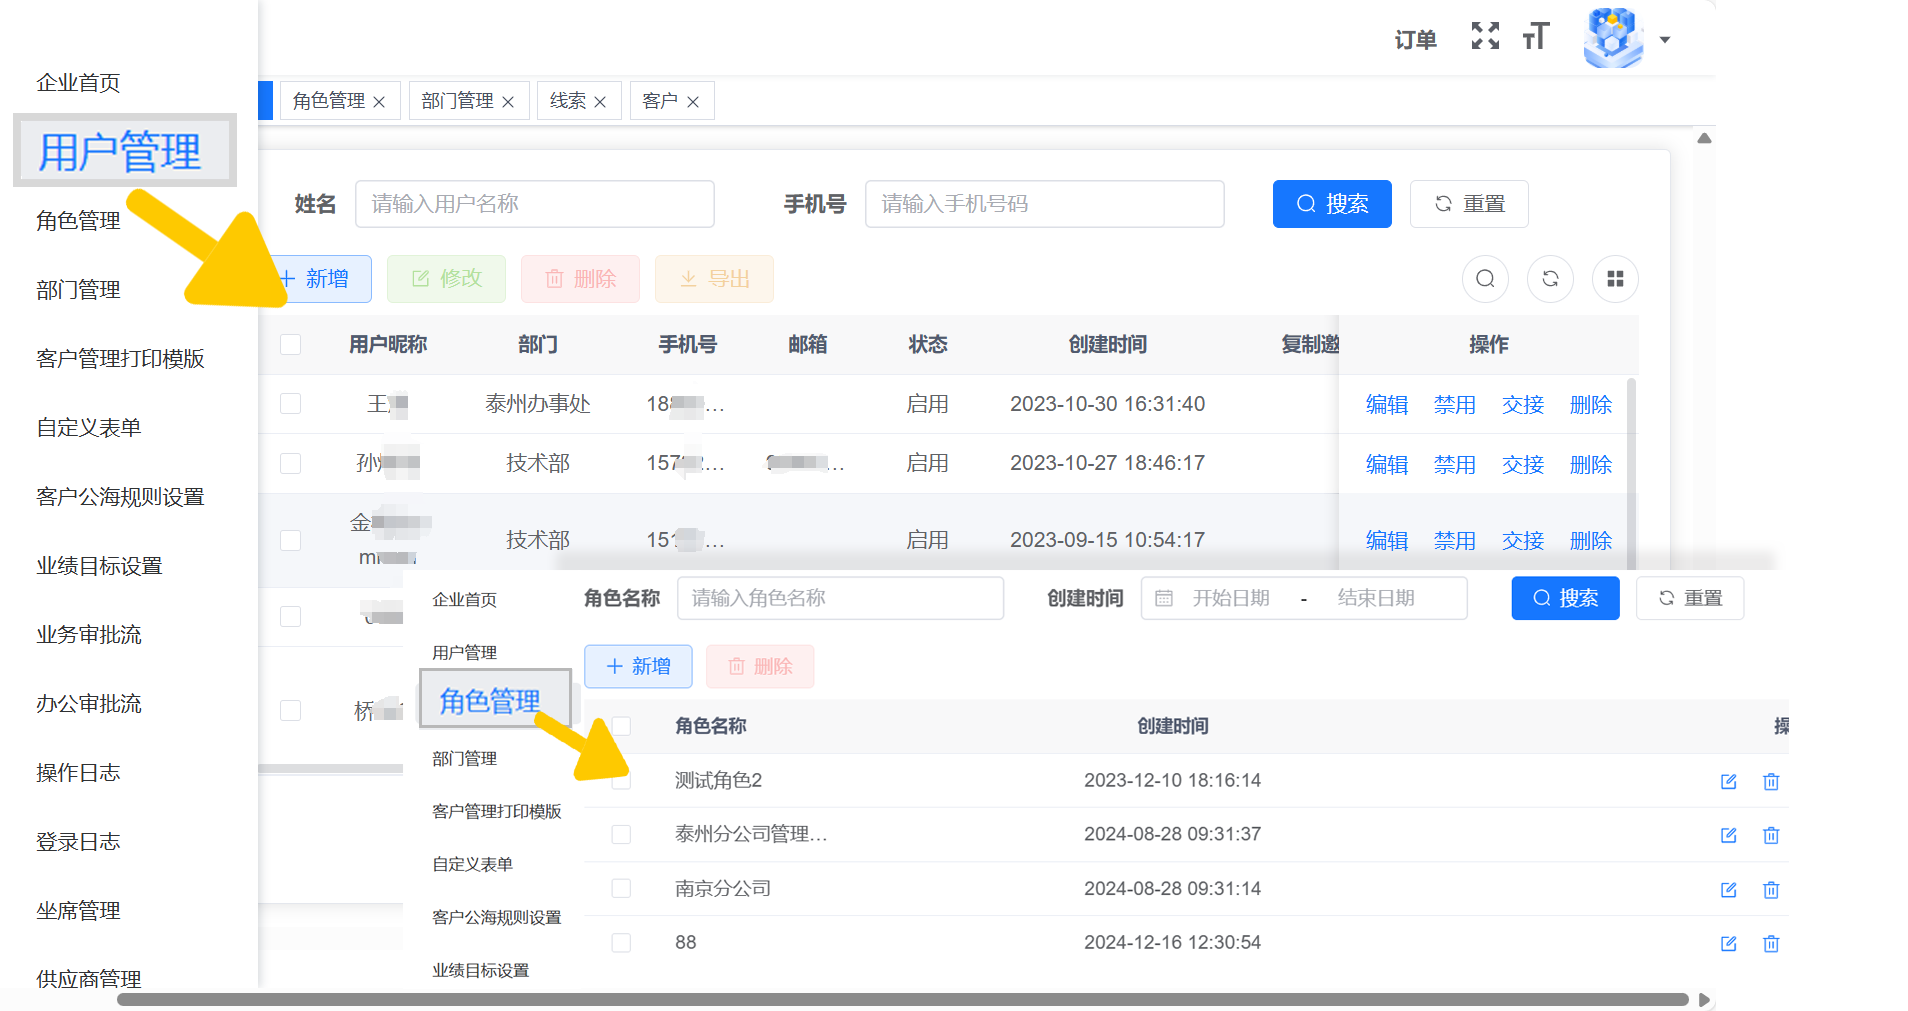The height and width of the screenshot is (1011, 1908).
Task: Click 交接 link for 2023-10-27 user row
Action: click(x=1522, y=465)
